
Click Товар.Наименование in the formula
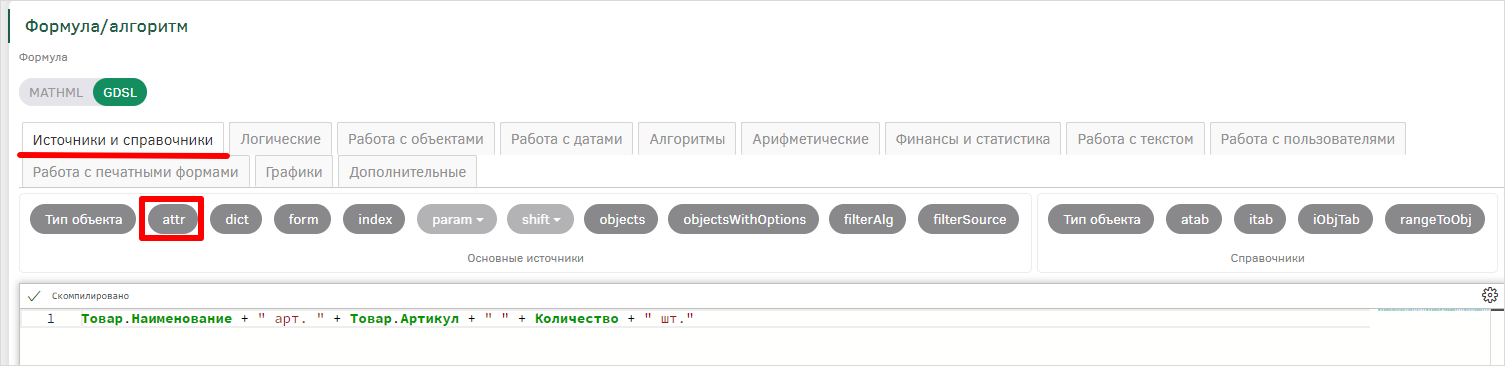click(x=157, y=319)
